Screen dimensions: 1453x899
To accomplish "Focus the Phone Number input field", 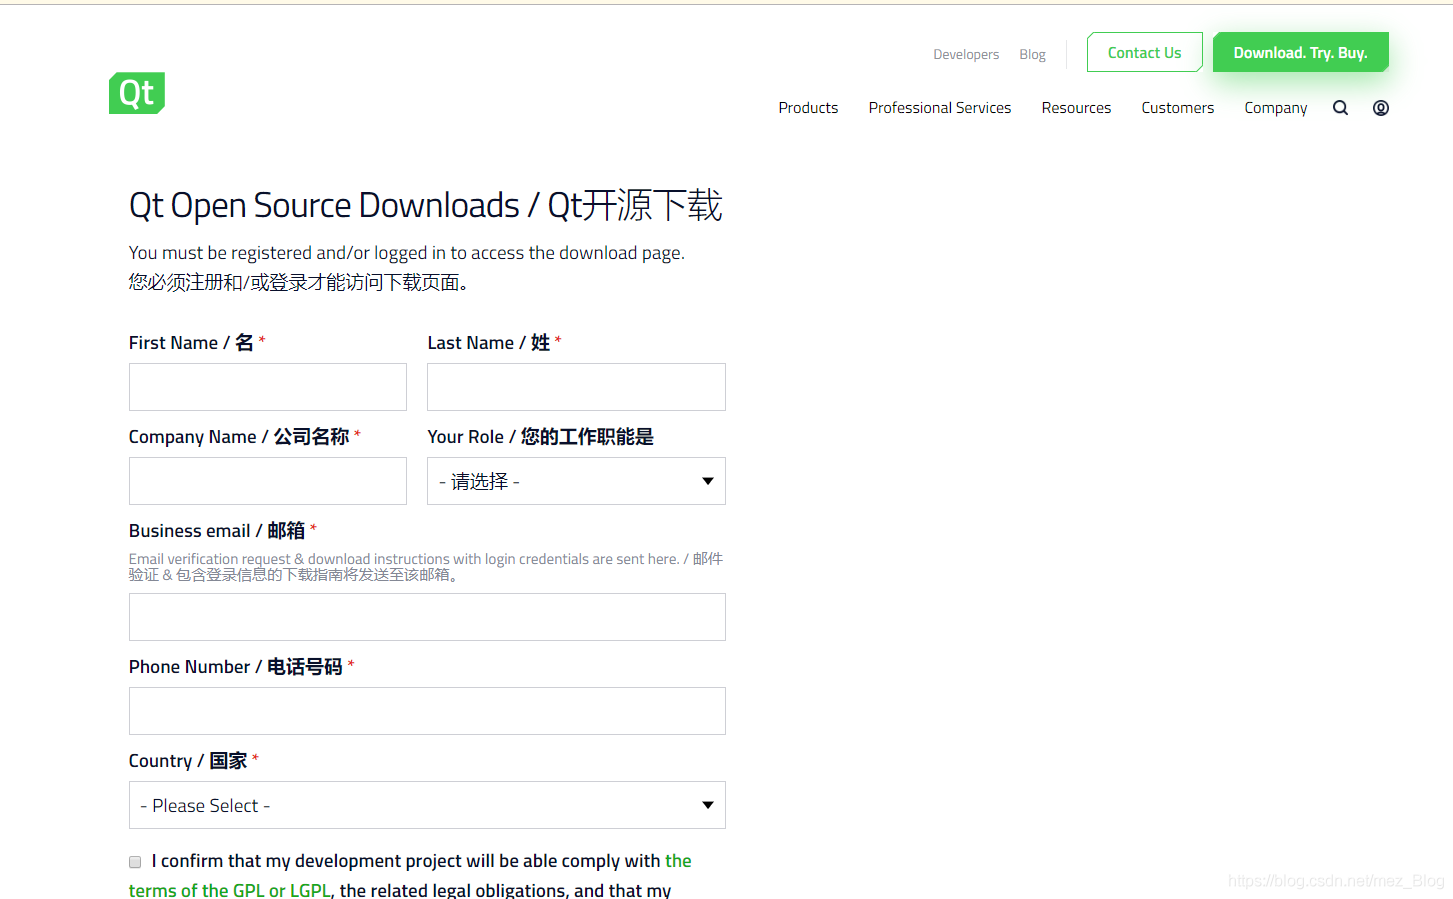I will pyautogui.click(x=427, y=711).
